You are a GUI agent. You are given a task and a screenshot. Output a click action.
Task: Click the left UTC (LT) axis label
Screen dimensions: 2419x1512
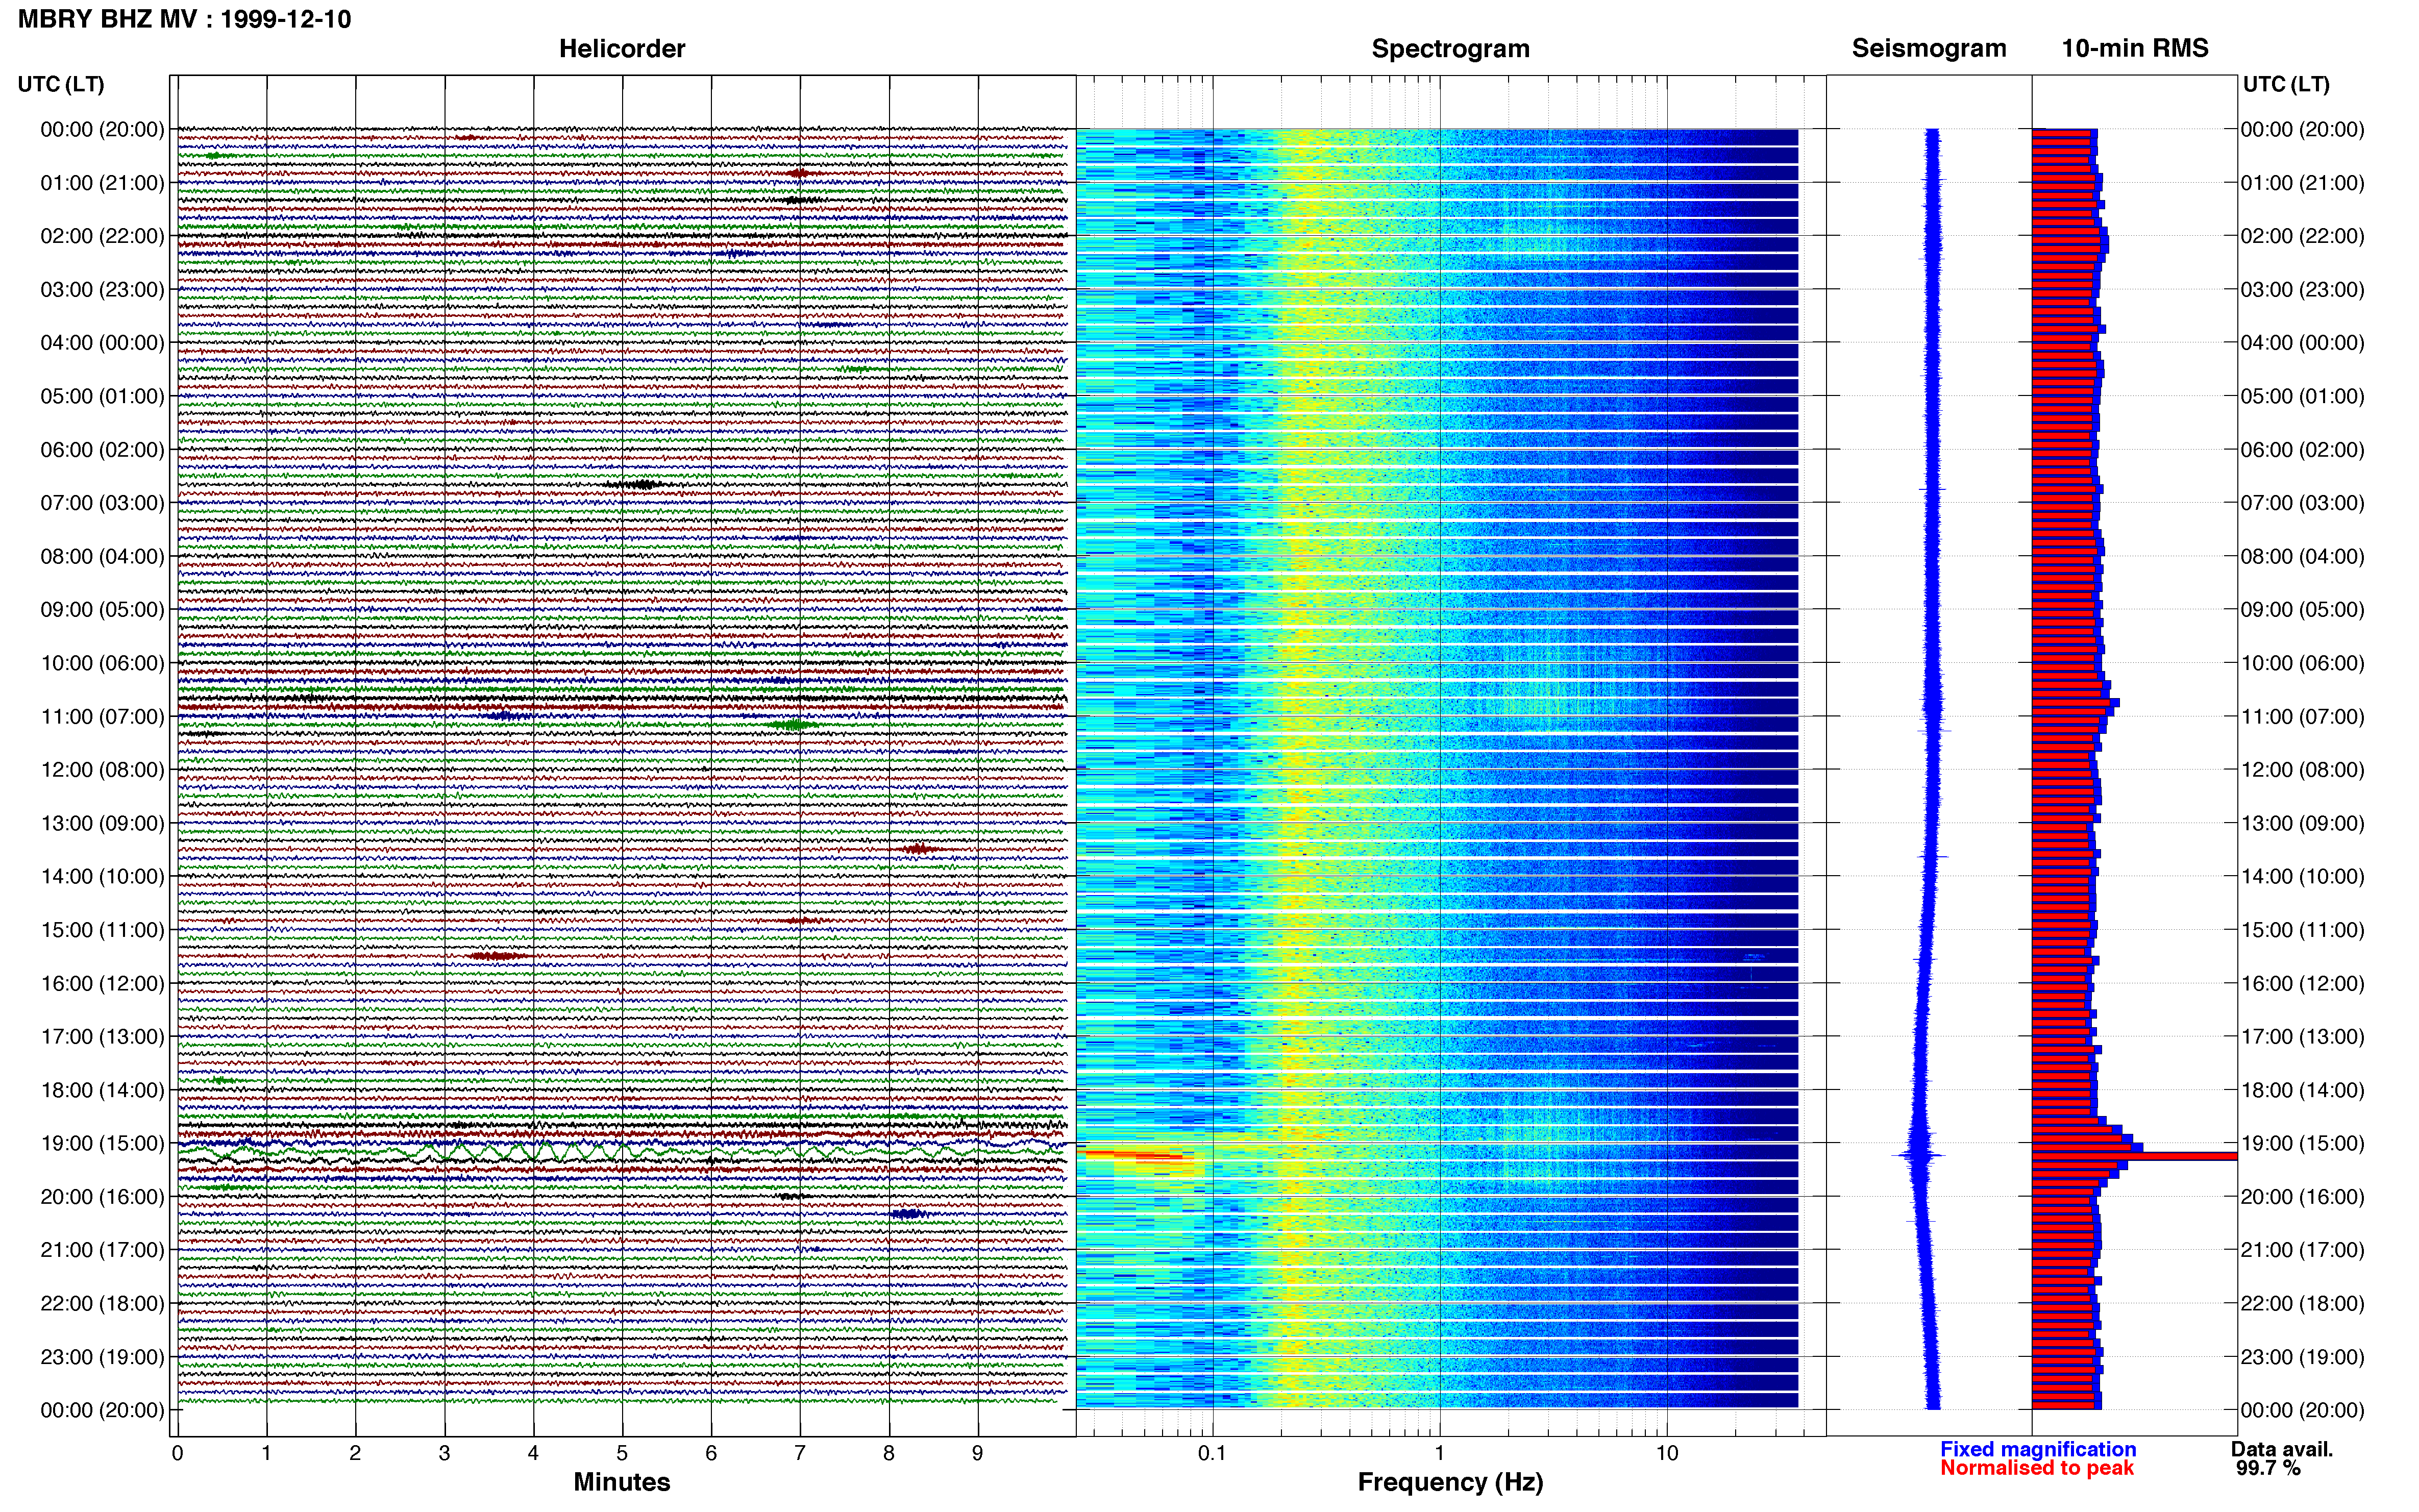point(61,84)
